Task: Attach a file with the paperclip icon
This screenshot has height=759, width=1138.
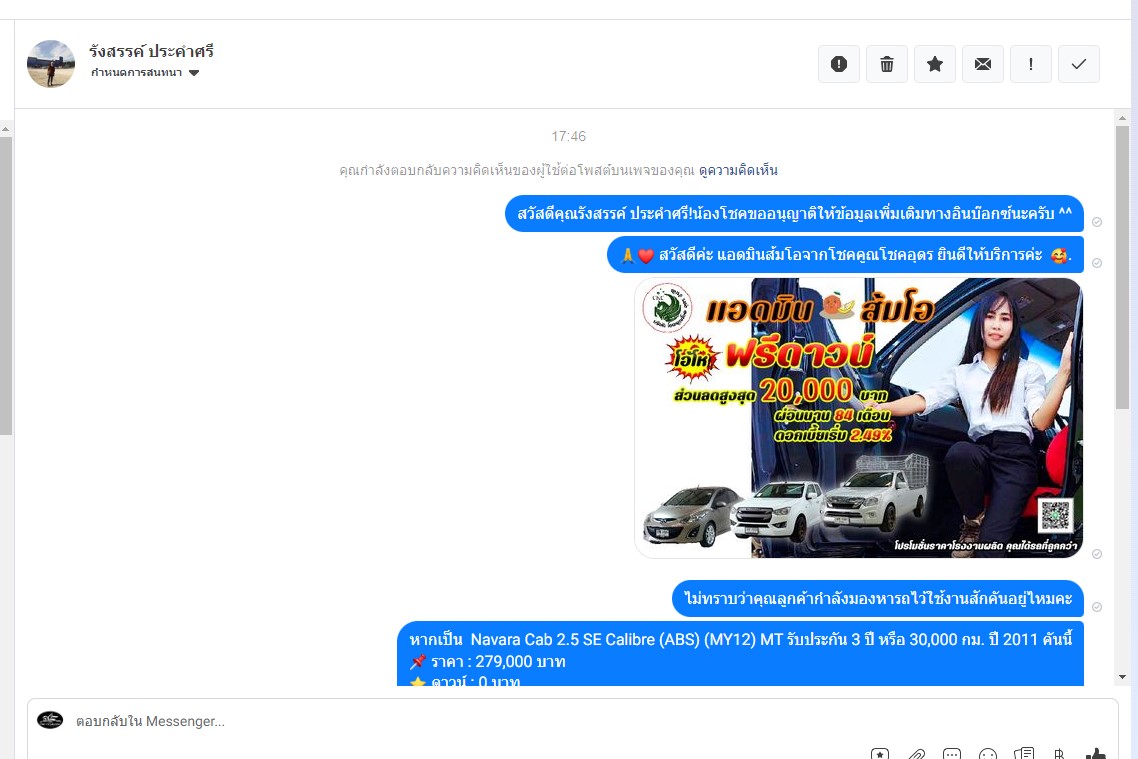Action: pyautogui.click(x=916, y=755)
